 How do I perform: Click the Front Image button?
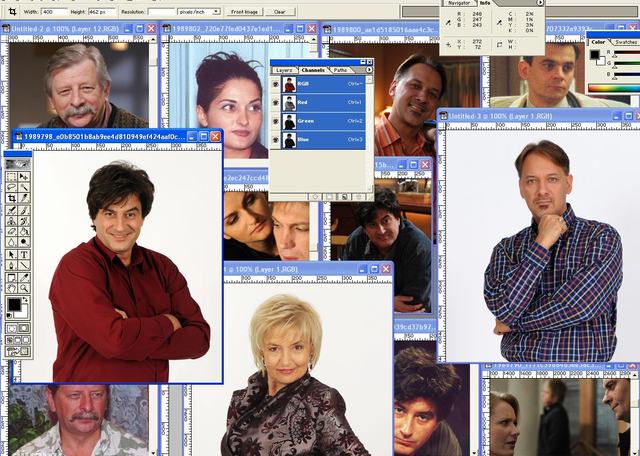244,11
